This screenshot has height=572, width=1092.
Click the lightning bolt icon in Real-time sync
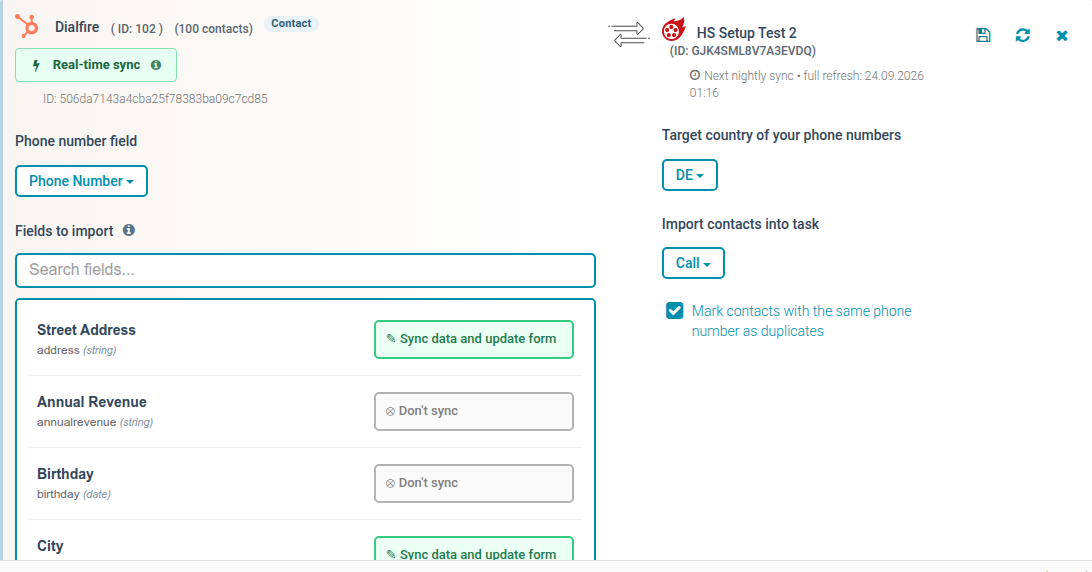[37, 65]
